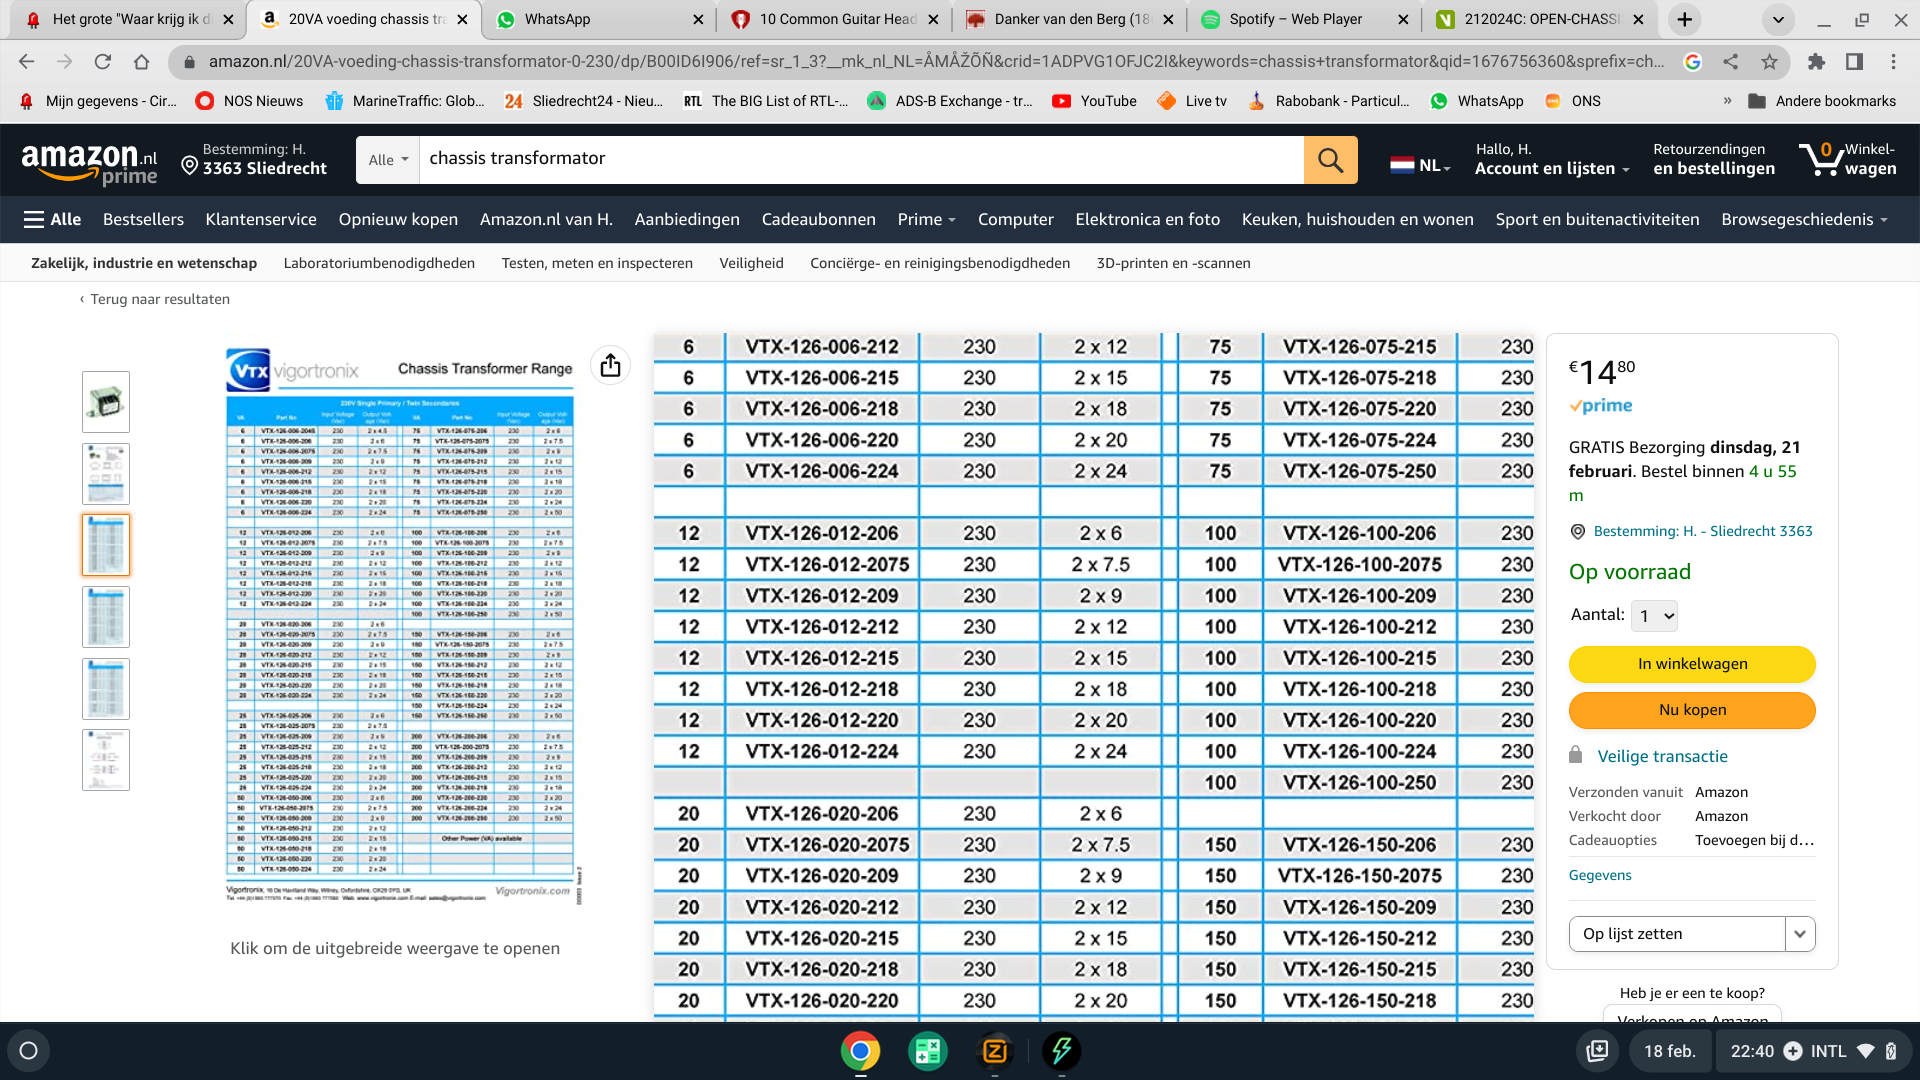Screen dimensions: 1920x1080
Task: Click into the Amazon search field
Action: (861, 160)
